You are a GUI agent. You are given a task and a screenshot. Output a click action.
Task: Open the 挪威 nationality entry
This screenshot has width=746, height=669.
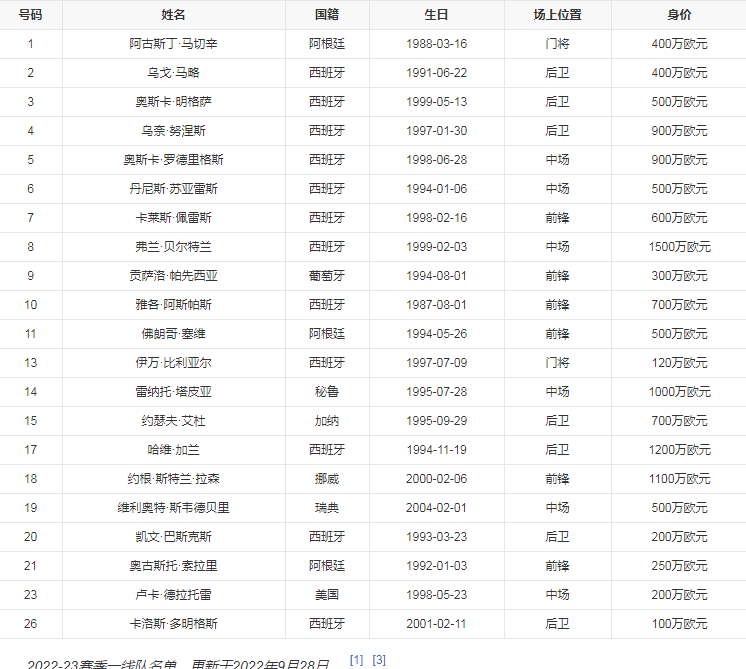point(327,479)
